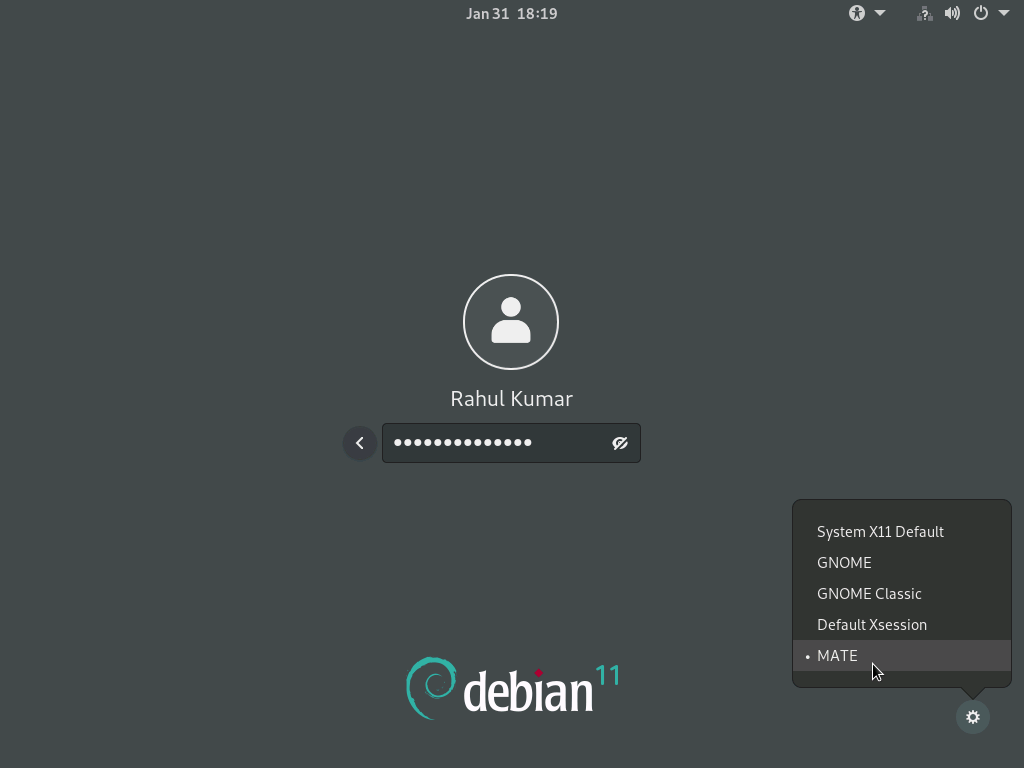1024x768 pixels.
Task: Choose GNOME Classic from session menu
Action: [869, 593]
